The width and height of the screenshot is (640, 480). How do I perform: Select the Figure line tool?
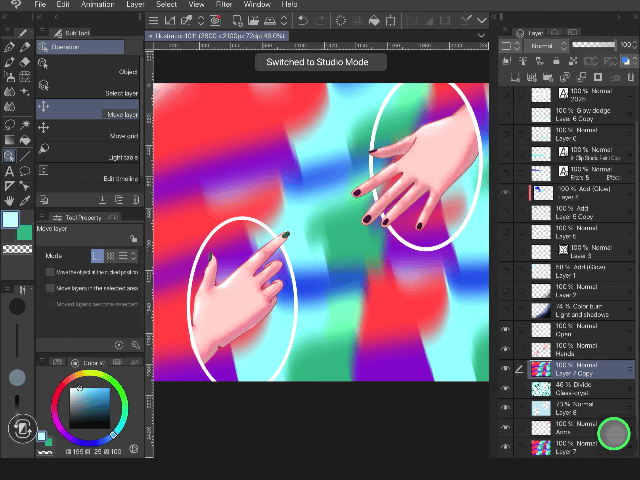[25, 156]
